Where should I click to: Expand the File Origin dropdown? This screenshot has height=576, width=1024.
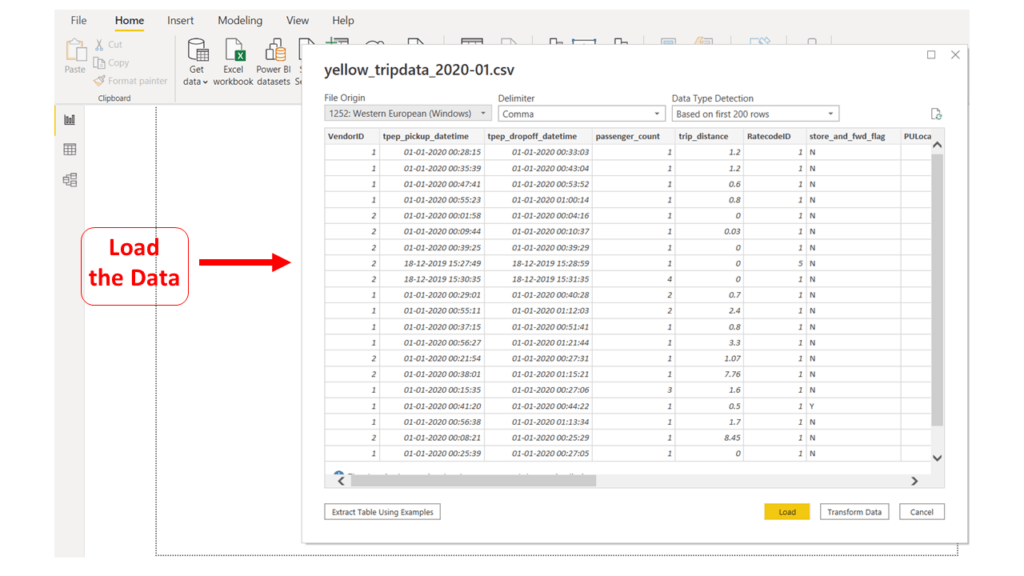408,114
